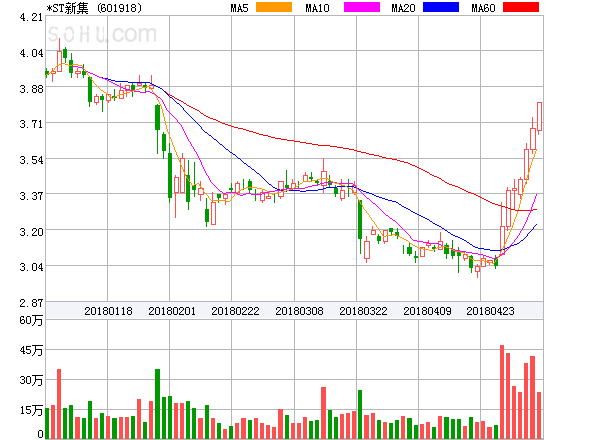Screen dimensions: 600x440
Task: Click the 20180308 date marker
Action: point(299,311)
